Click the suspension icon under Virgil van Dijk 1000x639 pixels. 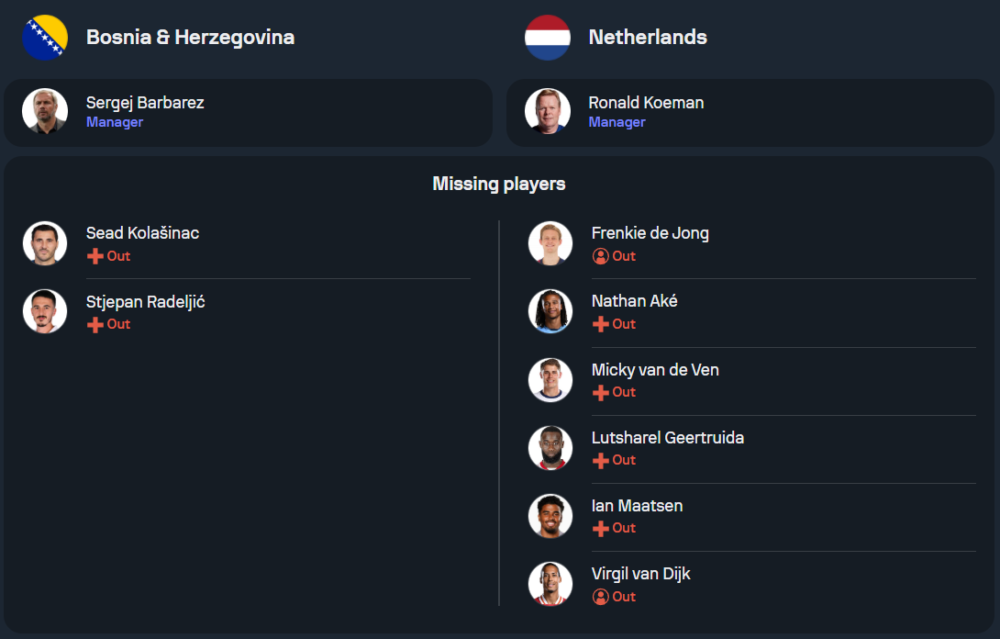pos(600,597)
